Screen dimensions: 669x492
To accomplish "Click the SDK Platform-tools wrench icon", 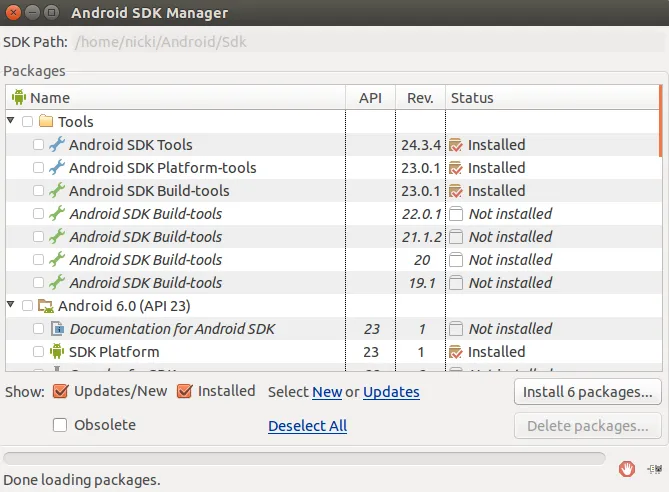I will 57,168.
